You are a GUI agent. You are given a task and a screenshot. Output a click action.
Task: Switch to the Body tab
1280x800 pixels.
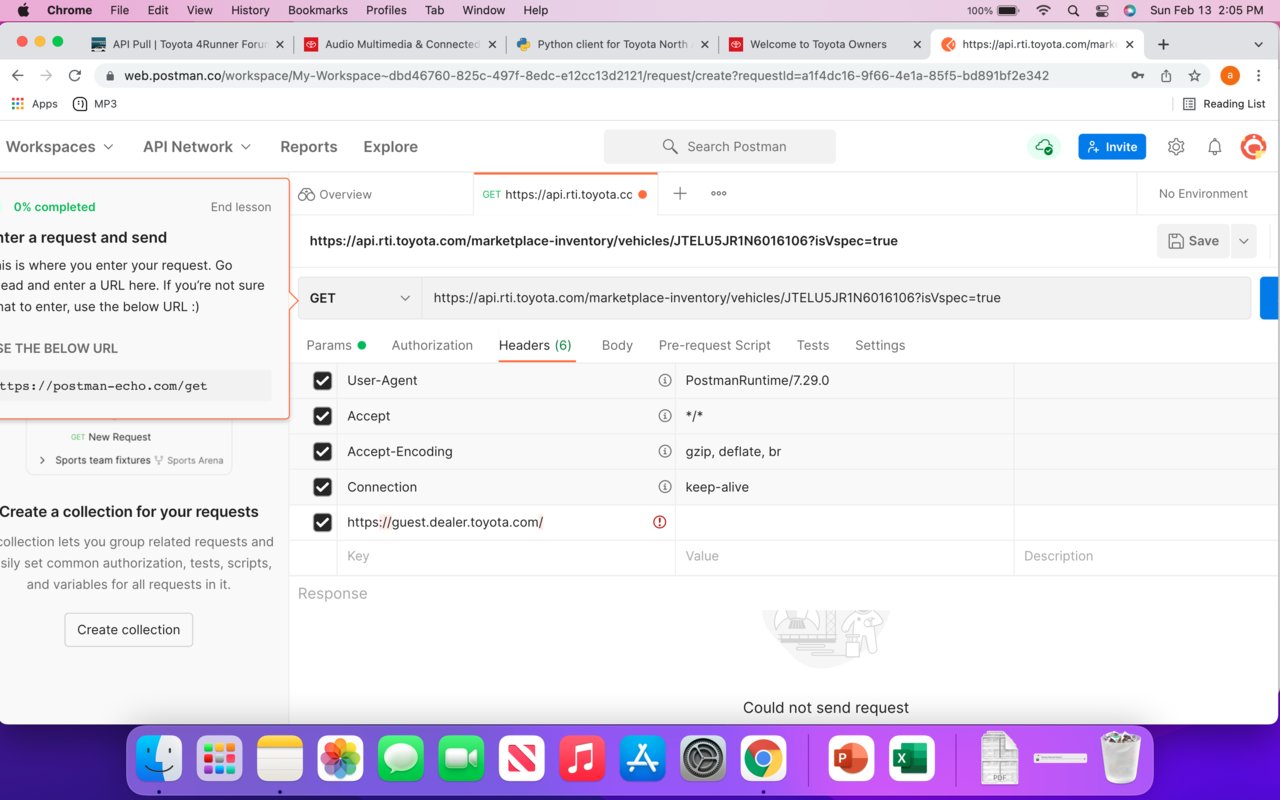click(617, 345)
